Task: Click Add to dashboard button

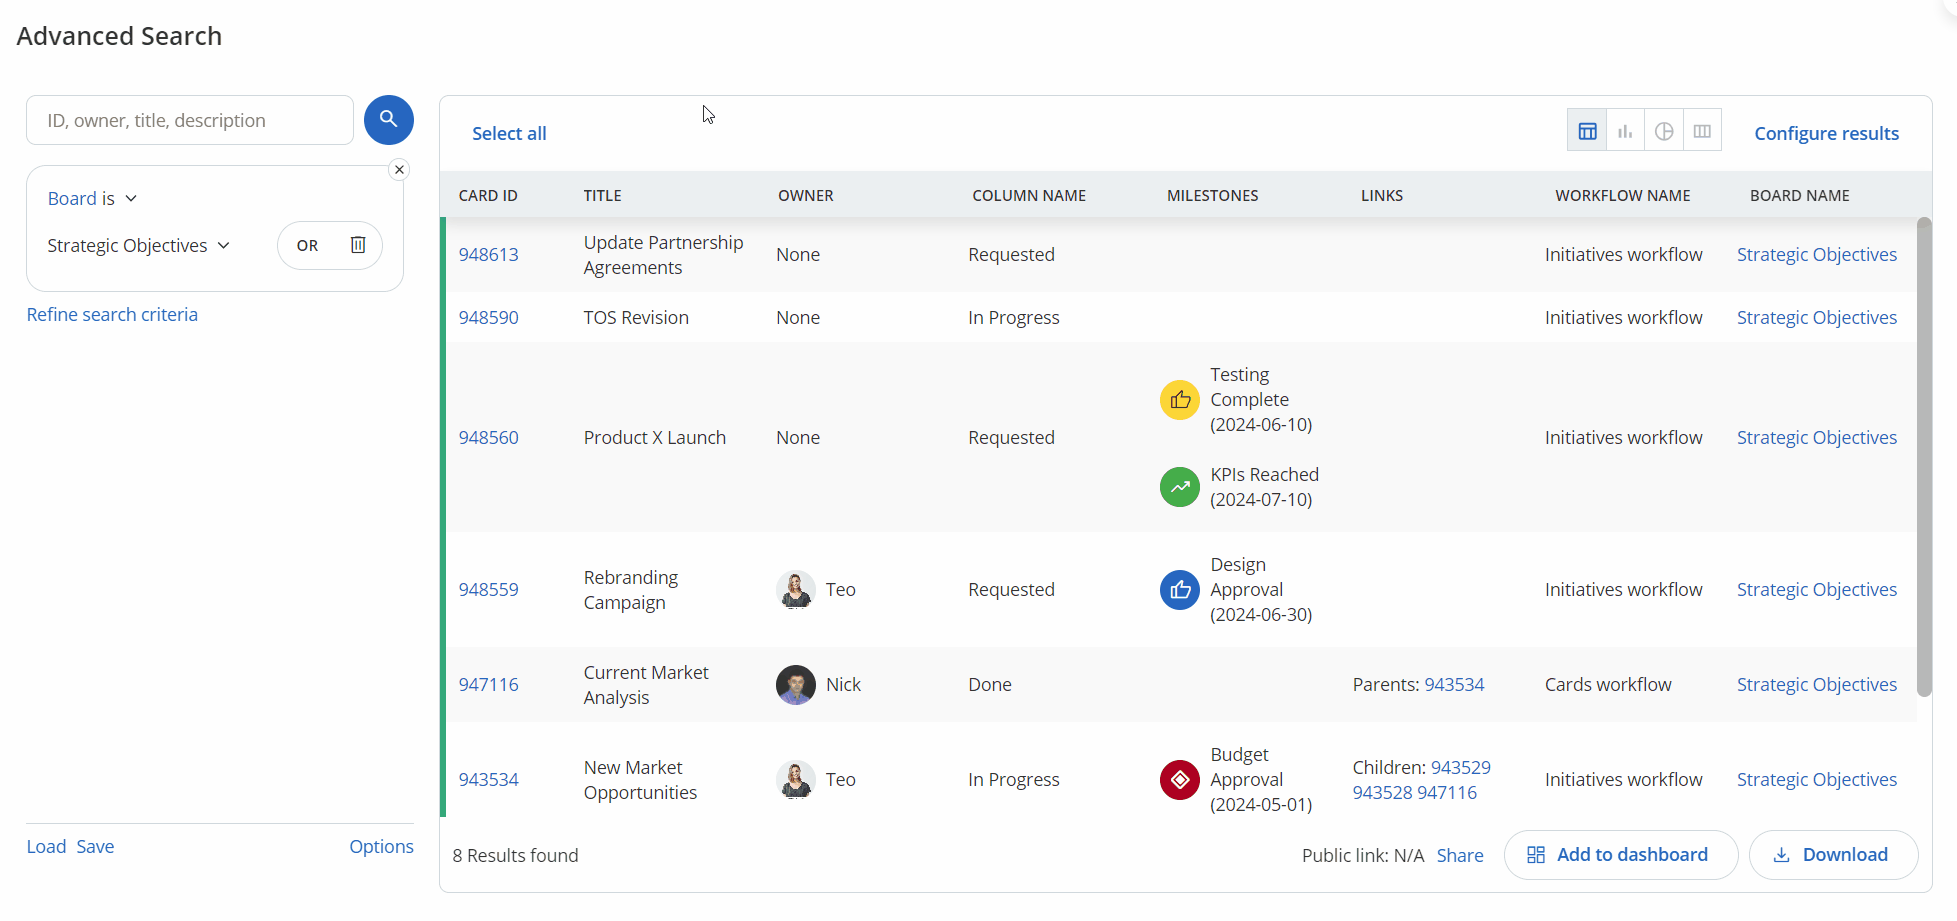Action: click(x=1621, y=855)
